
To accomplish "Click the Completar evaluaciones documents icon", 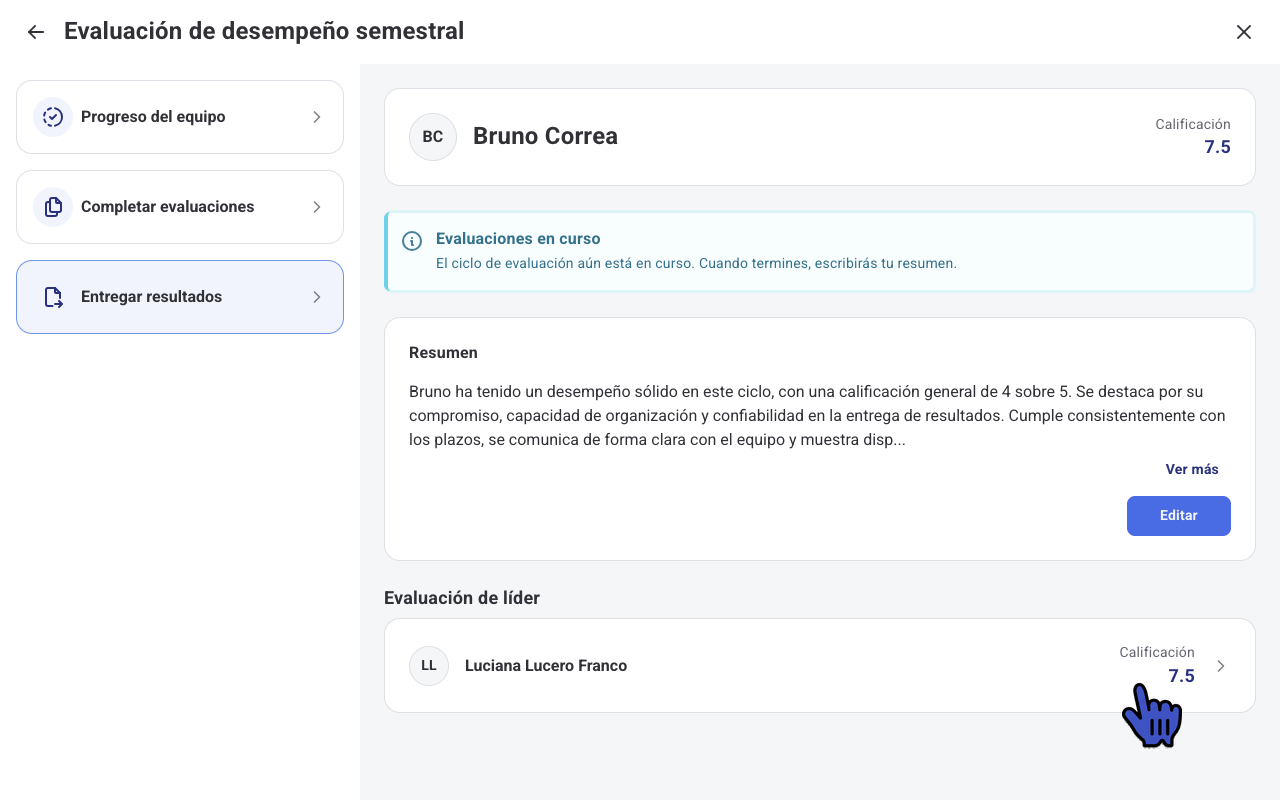I will coord(53,207).
